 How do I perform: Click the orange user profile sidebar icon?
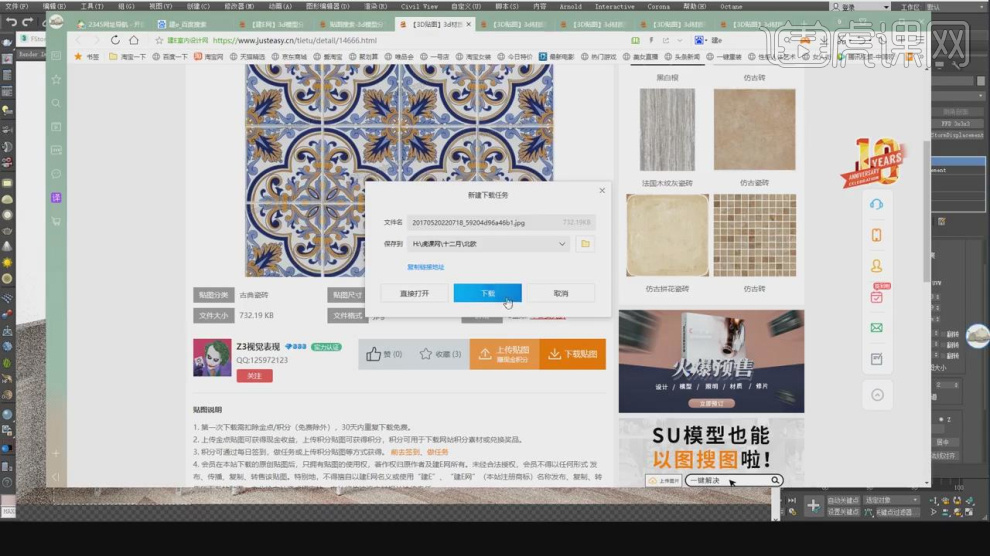876,266
